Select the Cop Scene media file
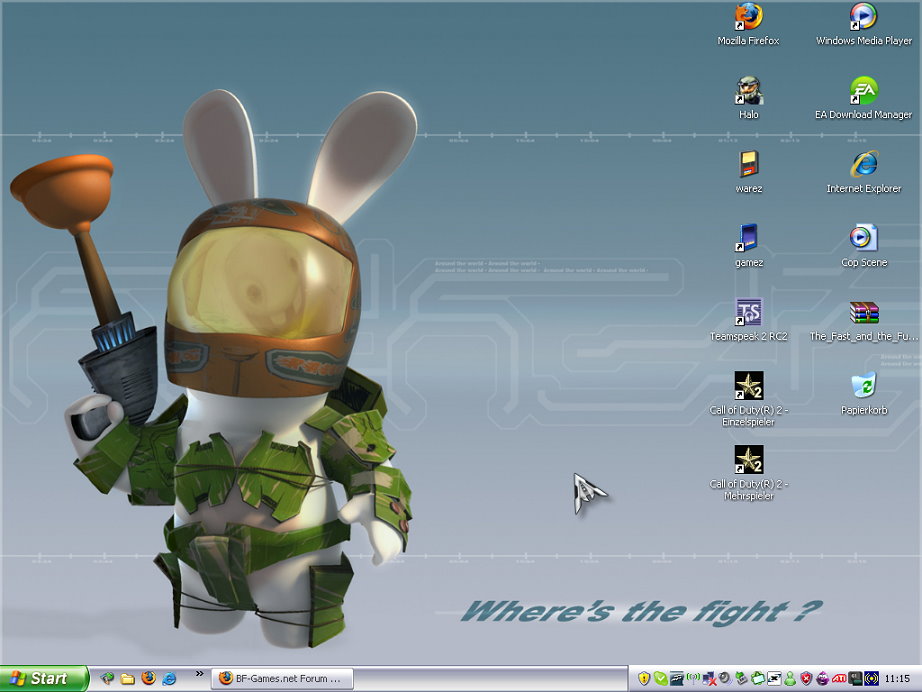Image resolution: width=922 pixels, height=692 pixels. [863, 246]
